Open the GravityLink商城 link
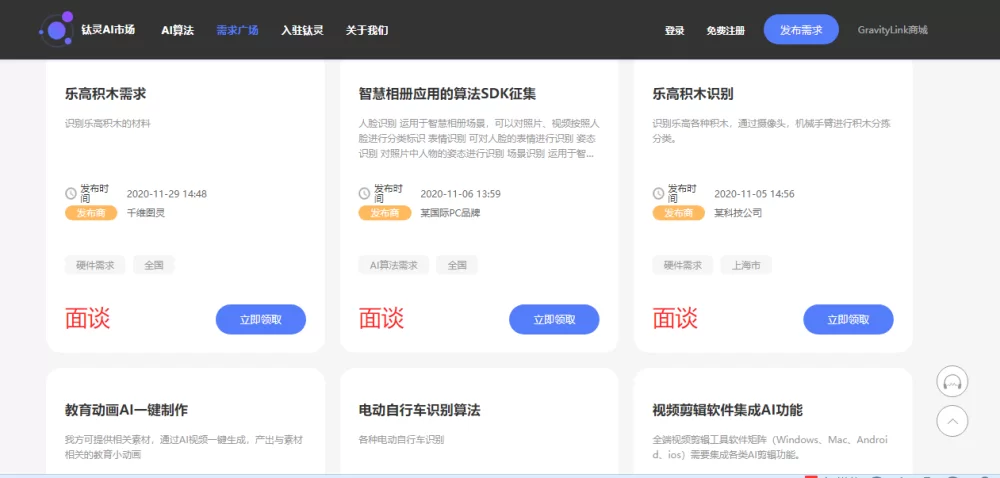Screen dimensions: 1000x478 [892, 30]
